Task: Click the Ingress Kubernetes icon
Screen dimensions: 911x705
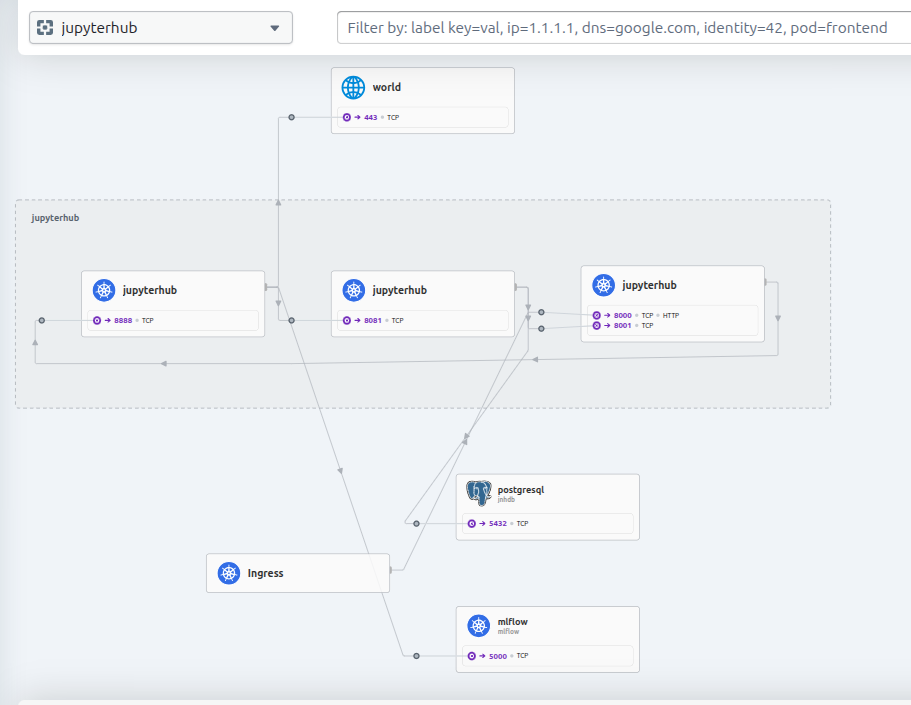Action: click(x=229, y=573)
